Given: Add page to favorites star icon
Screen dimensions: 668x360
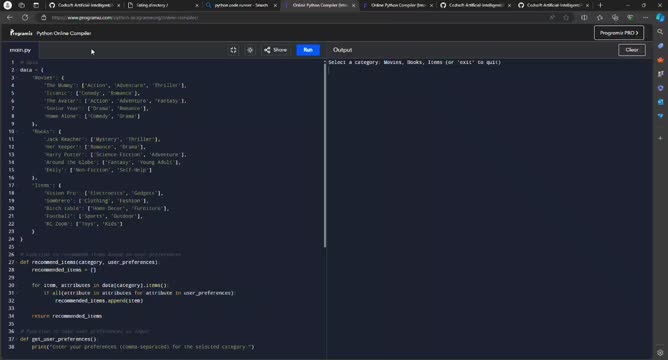Looking at the screenshot, I should (x=566, y=17).
